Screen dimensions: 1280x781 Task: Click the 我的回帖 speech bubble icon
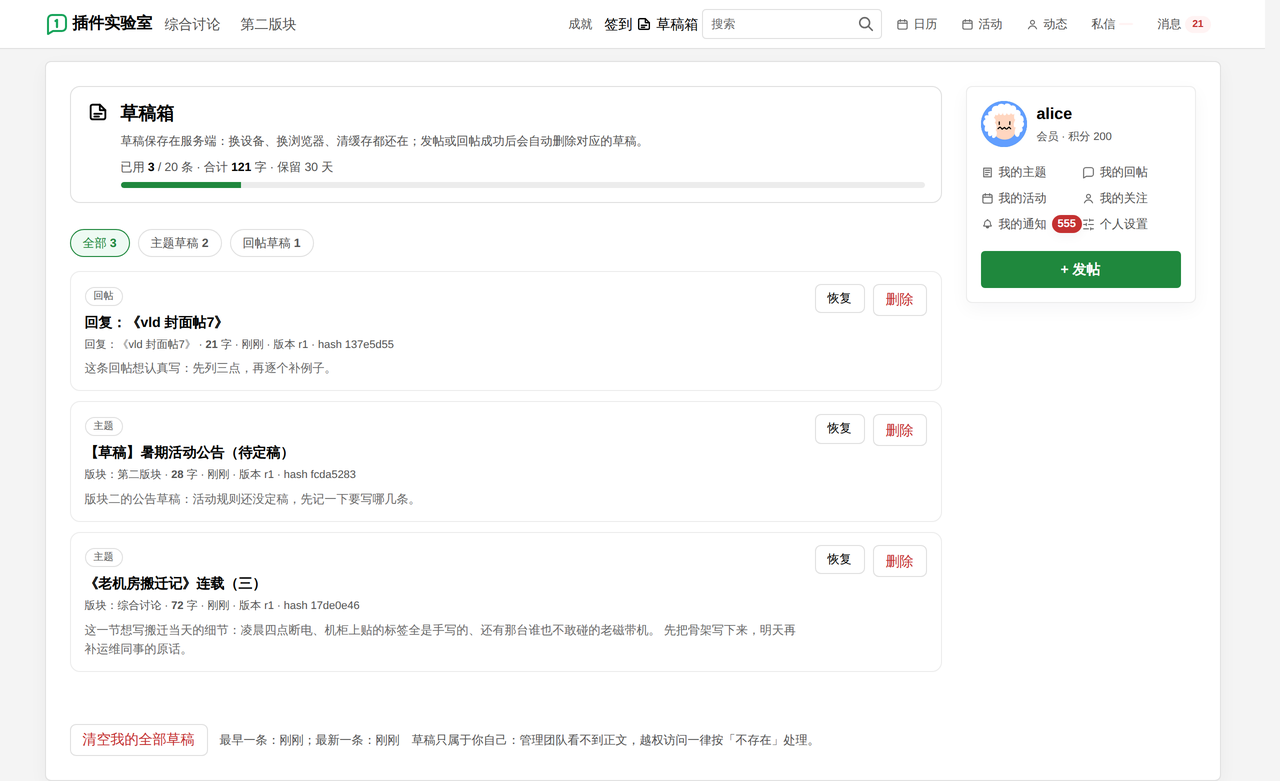(1089, 172)
